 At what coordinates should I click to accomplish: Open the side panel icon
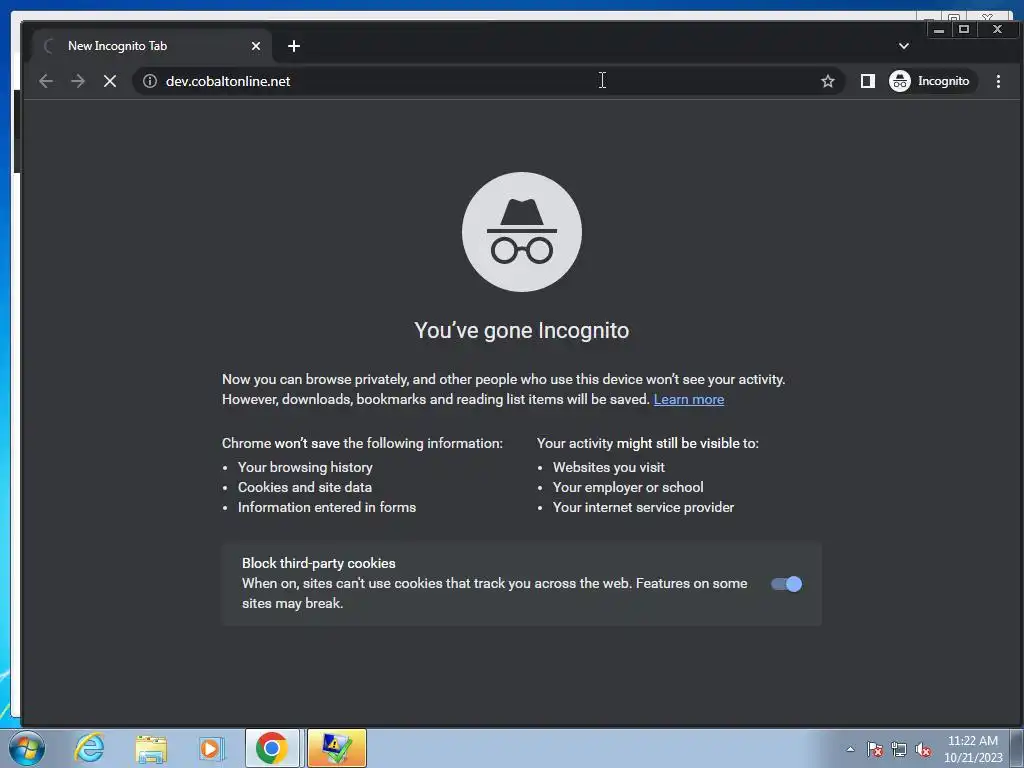[867, 81]
